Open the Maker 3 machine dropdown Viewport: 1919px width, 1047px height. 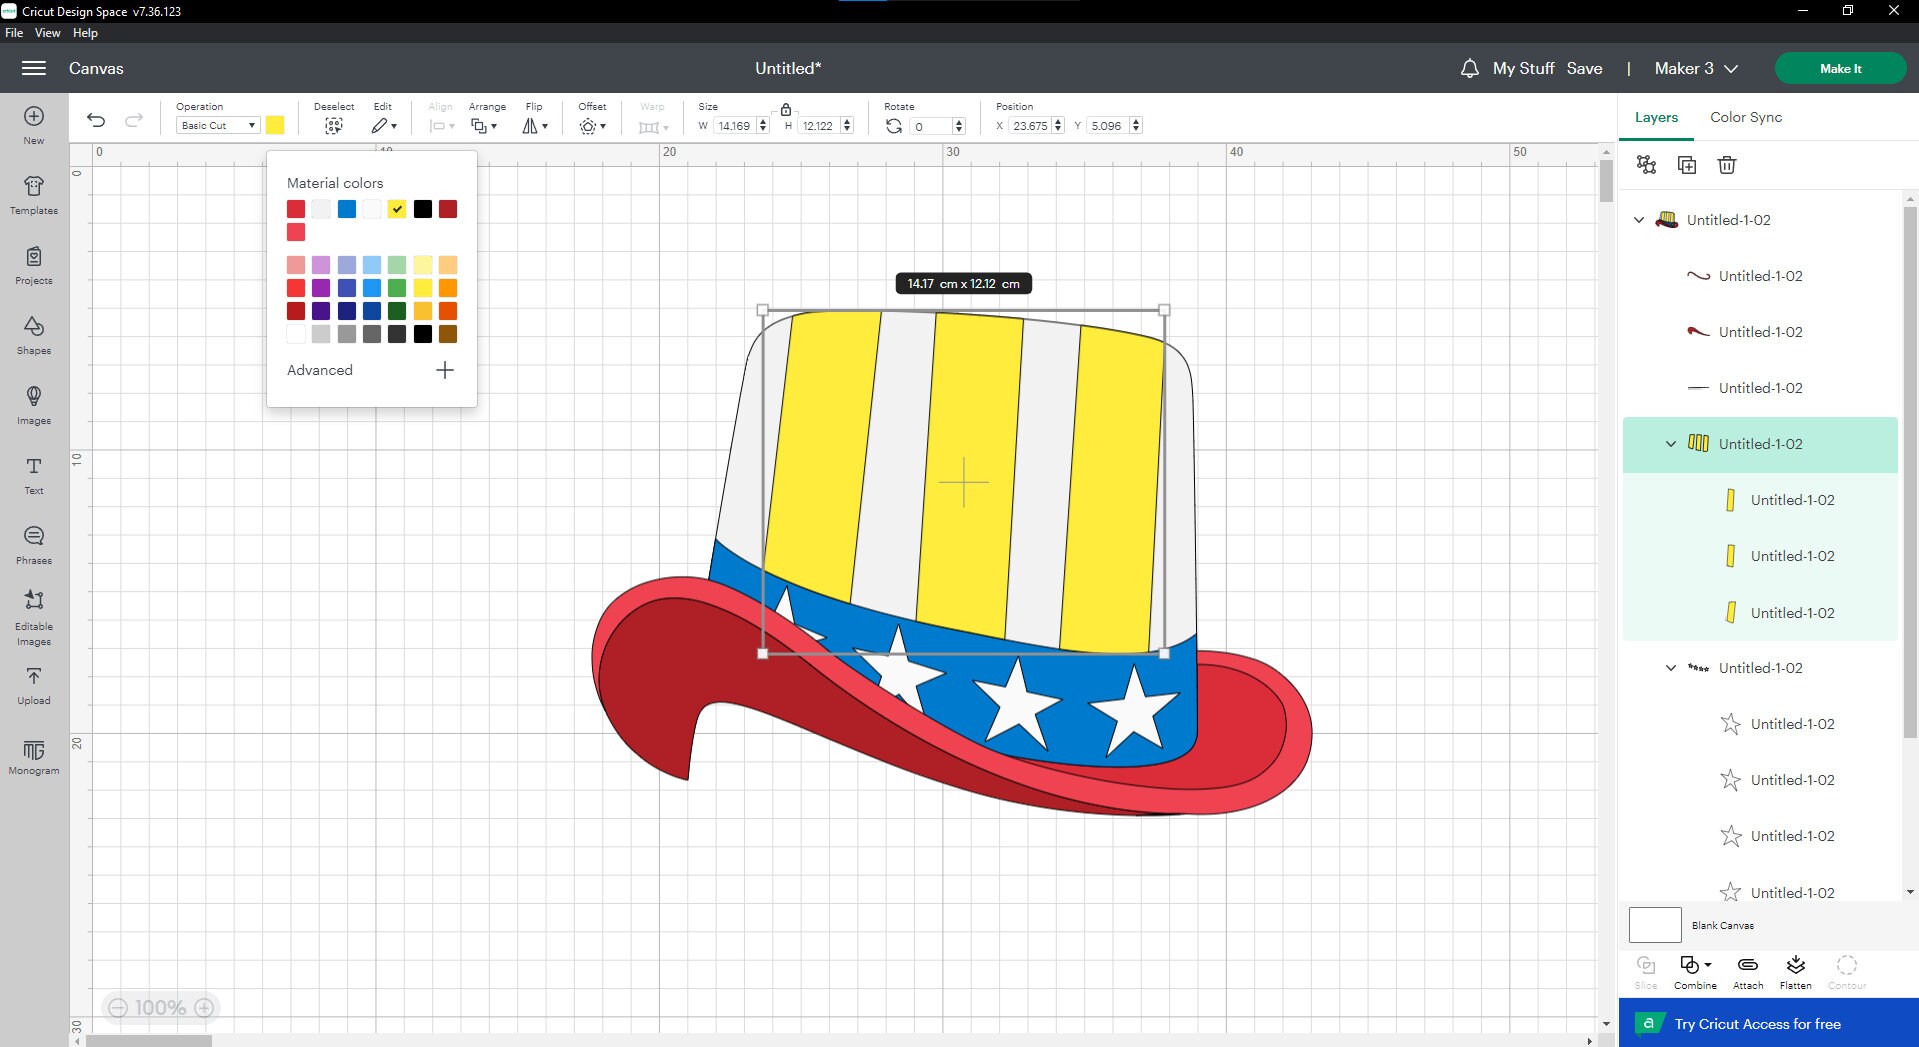point(1696,68)
